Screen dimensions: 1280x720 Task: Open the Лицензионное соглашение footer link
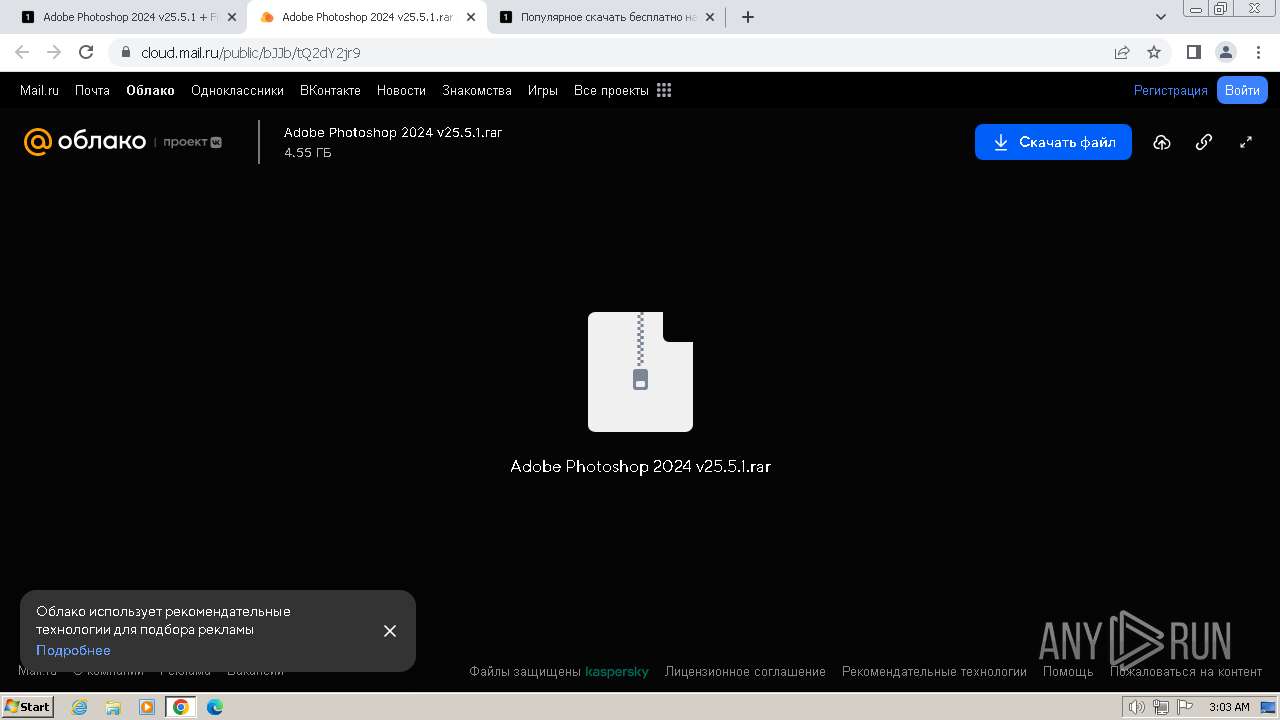(745, 672)
